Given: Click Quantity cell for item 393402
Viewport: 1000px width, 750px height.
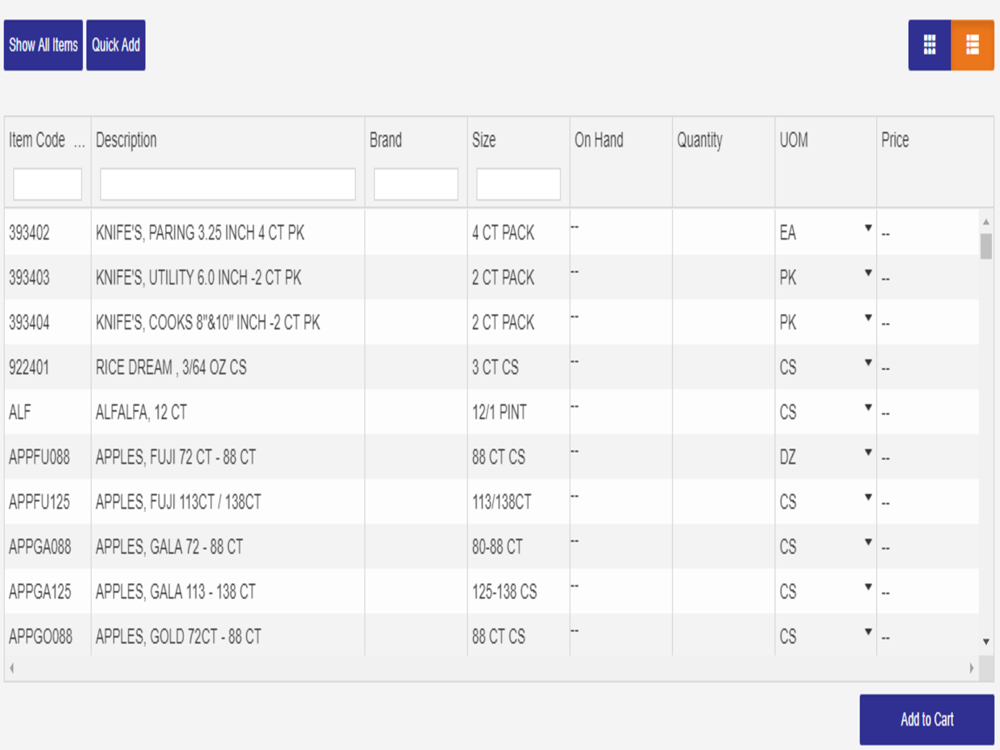Looking at the screenshot, I should click(723, 233).
